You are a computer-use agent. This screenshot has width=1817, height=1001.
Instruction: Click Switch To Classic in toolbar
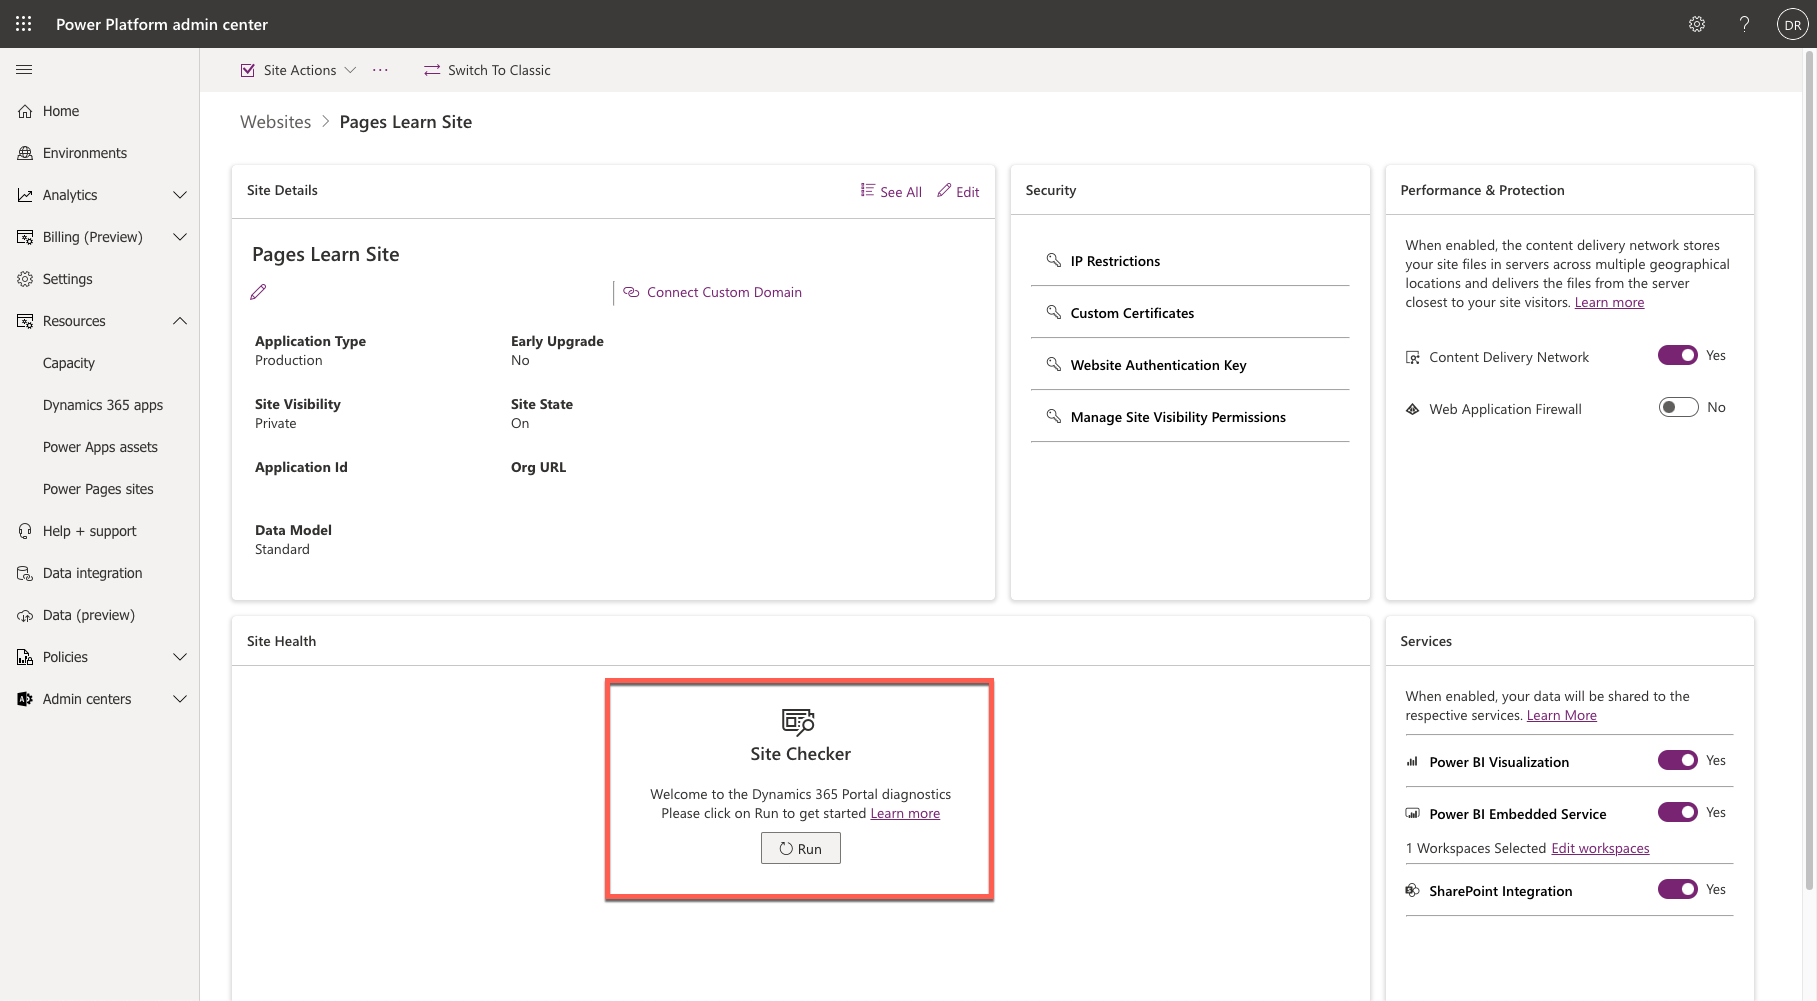(487, 70)
